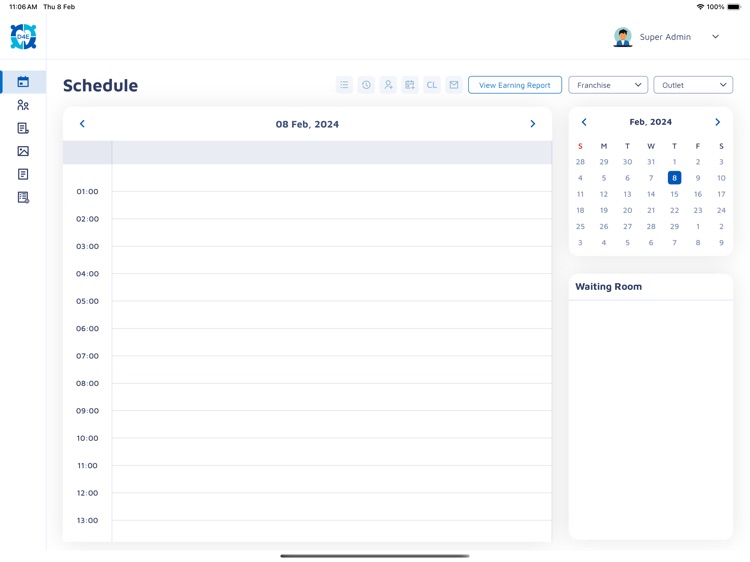Show next month in mini calendar
Viewport: 750px width, 562px height.
717,122
